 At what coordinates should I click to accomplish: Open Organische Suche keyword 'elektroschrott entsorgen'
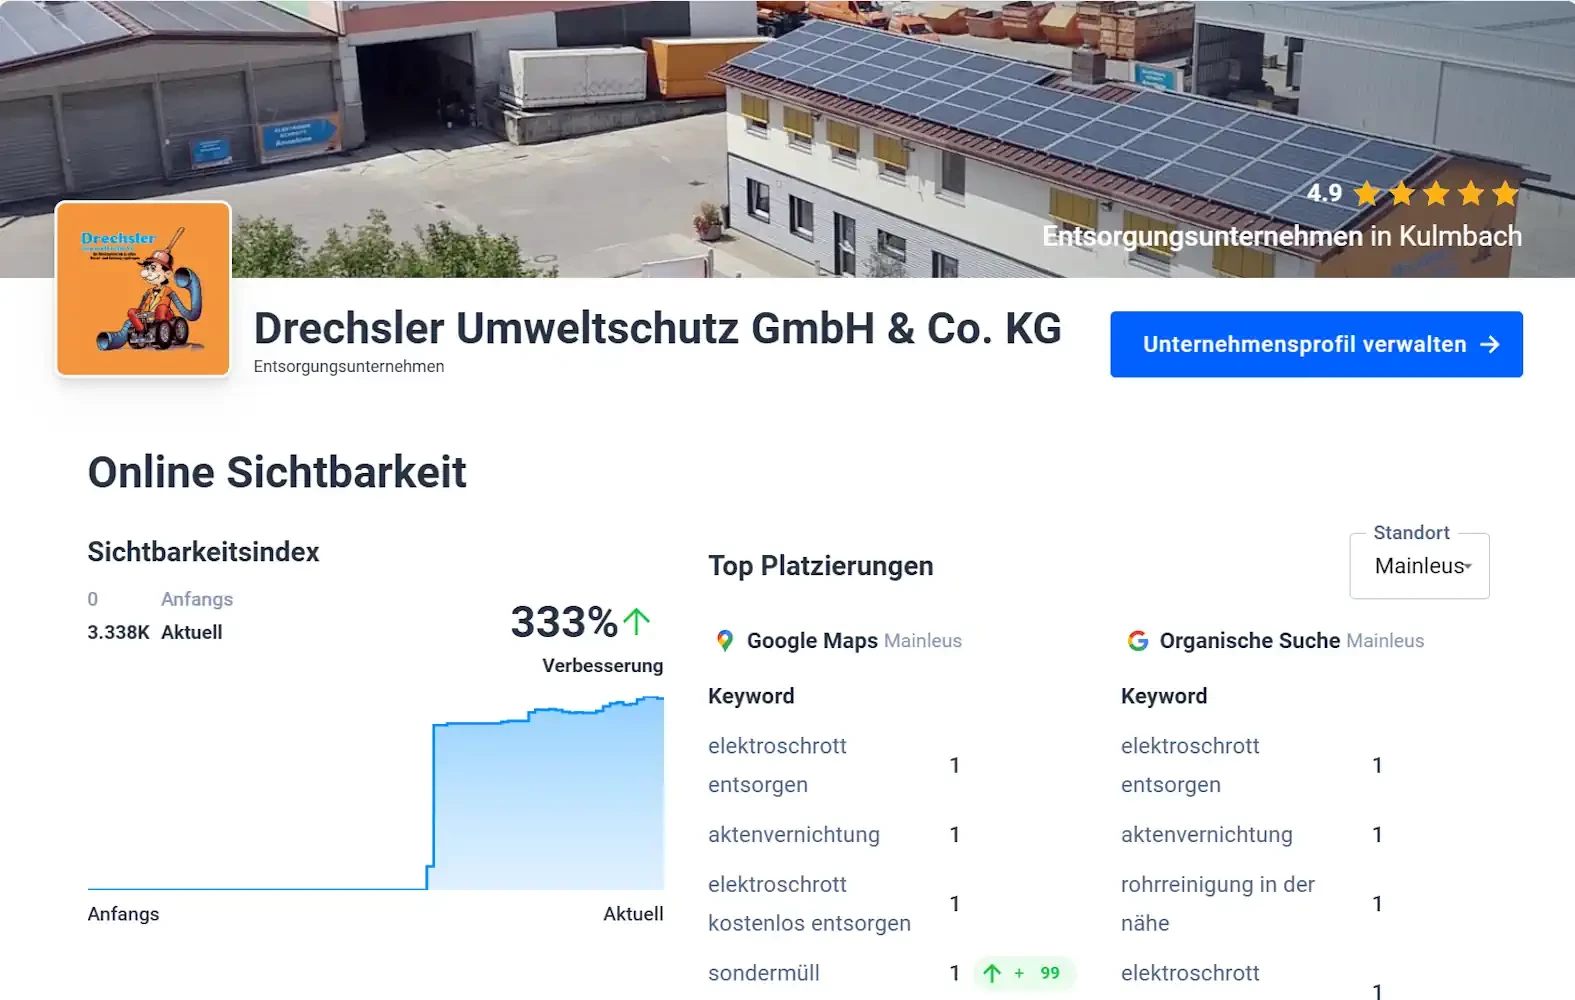click(1190, 765)
